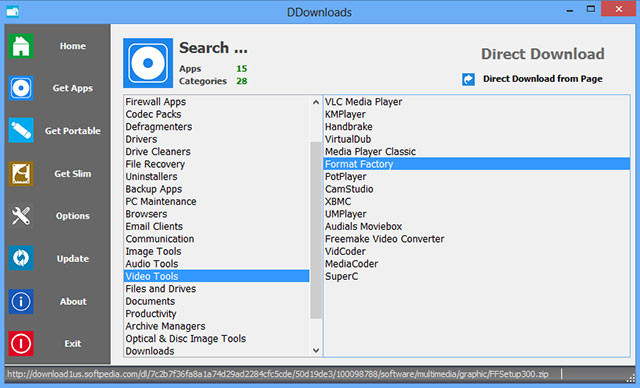Open the Update menu label
The height and width of the screenshot is (388, 640).
(x=73, y=259)
